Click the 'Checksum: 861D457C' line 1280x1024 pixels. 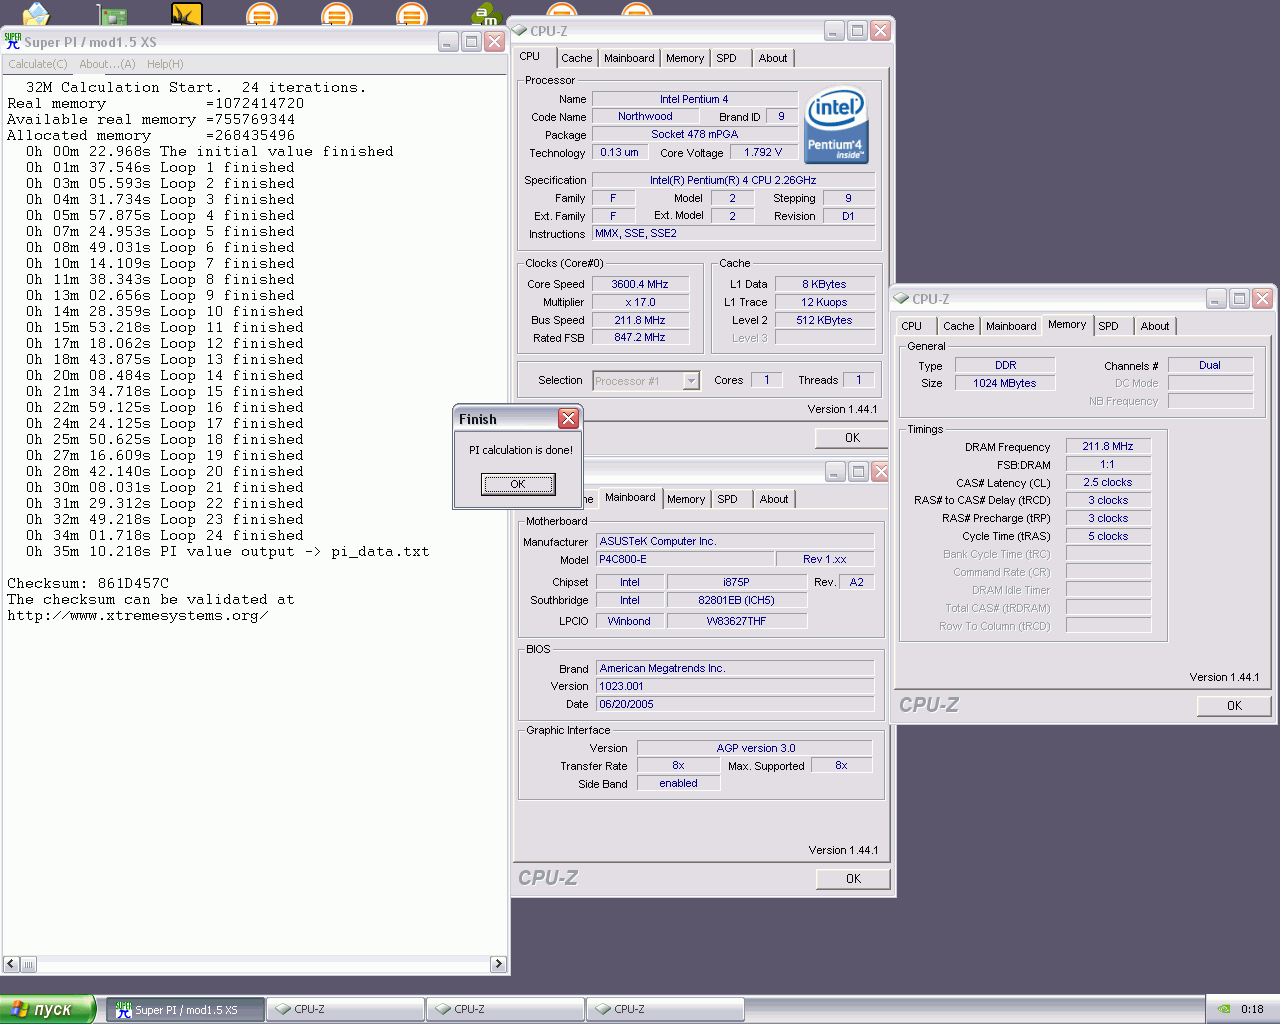[88, 583]
